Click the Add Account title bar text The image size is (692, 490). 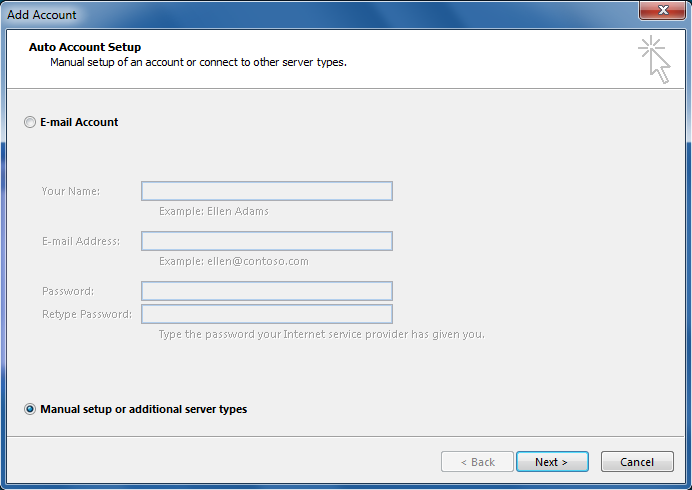point(42,15)
